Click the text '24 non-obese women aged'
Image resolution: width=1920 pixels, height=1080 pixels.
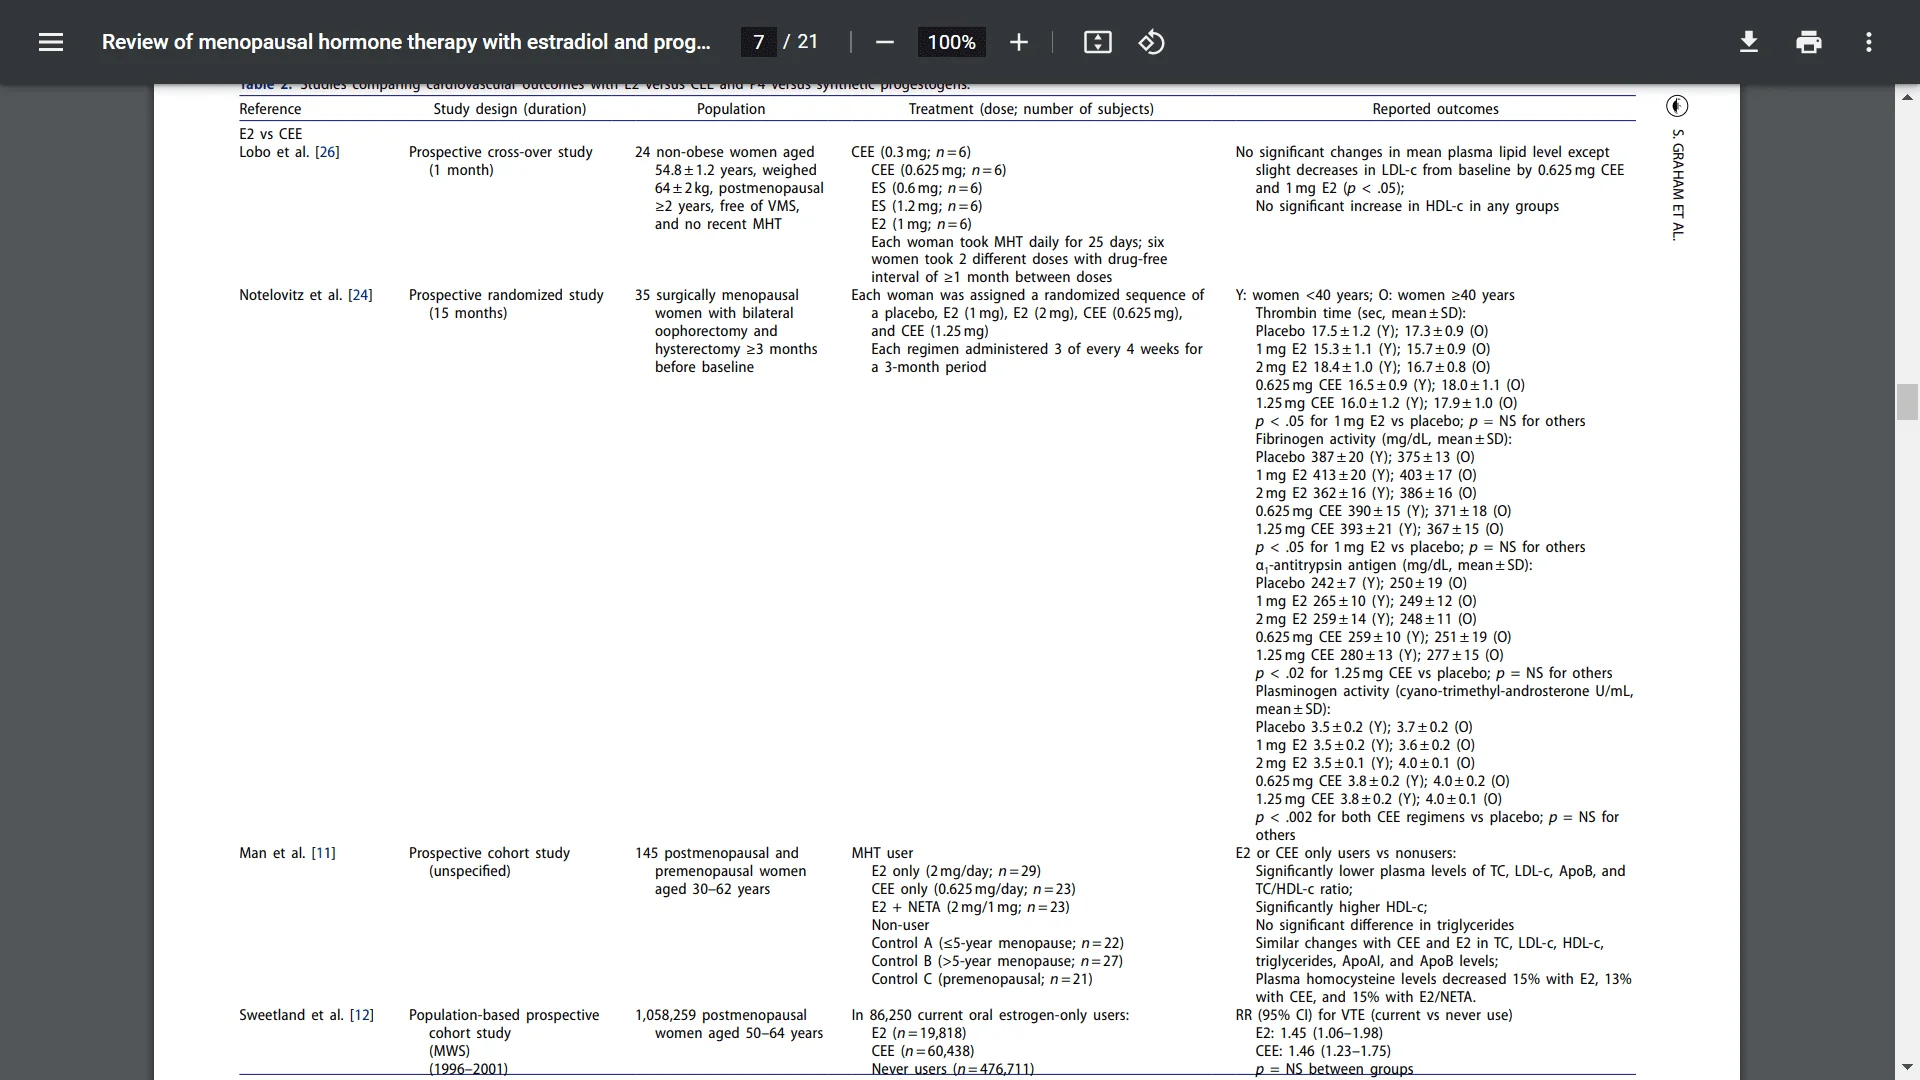click(724, 152)
